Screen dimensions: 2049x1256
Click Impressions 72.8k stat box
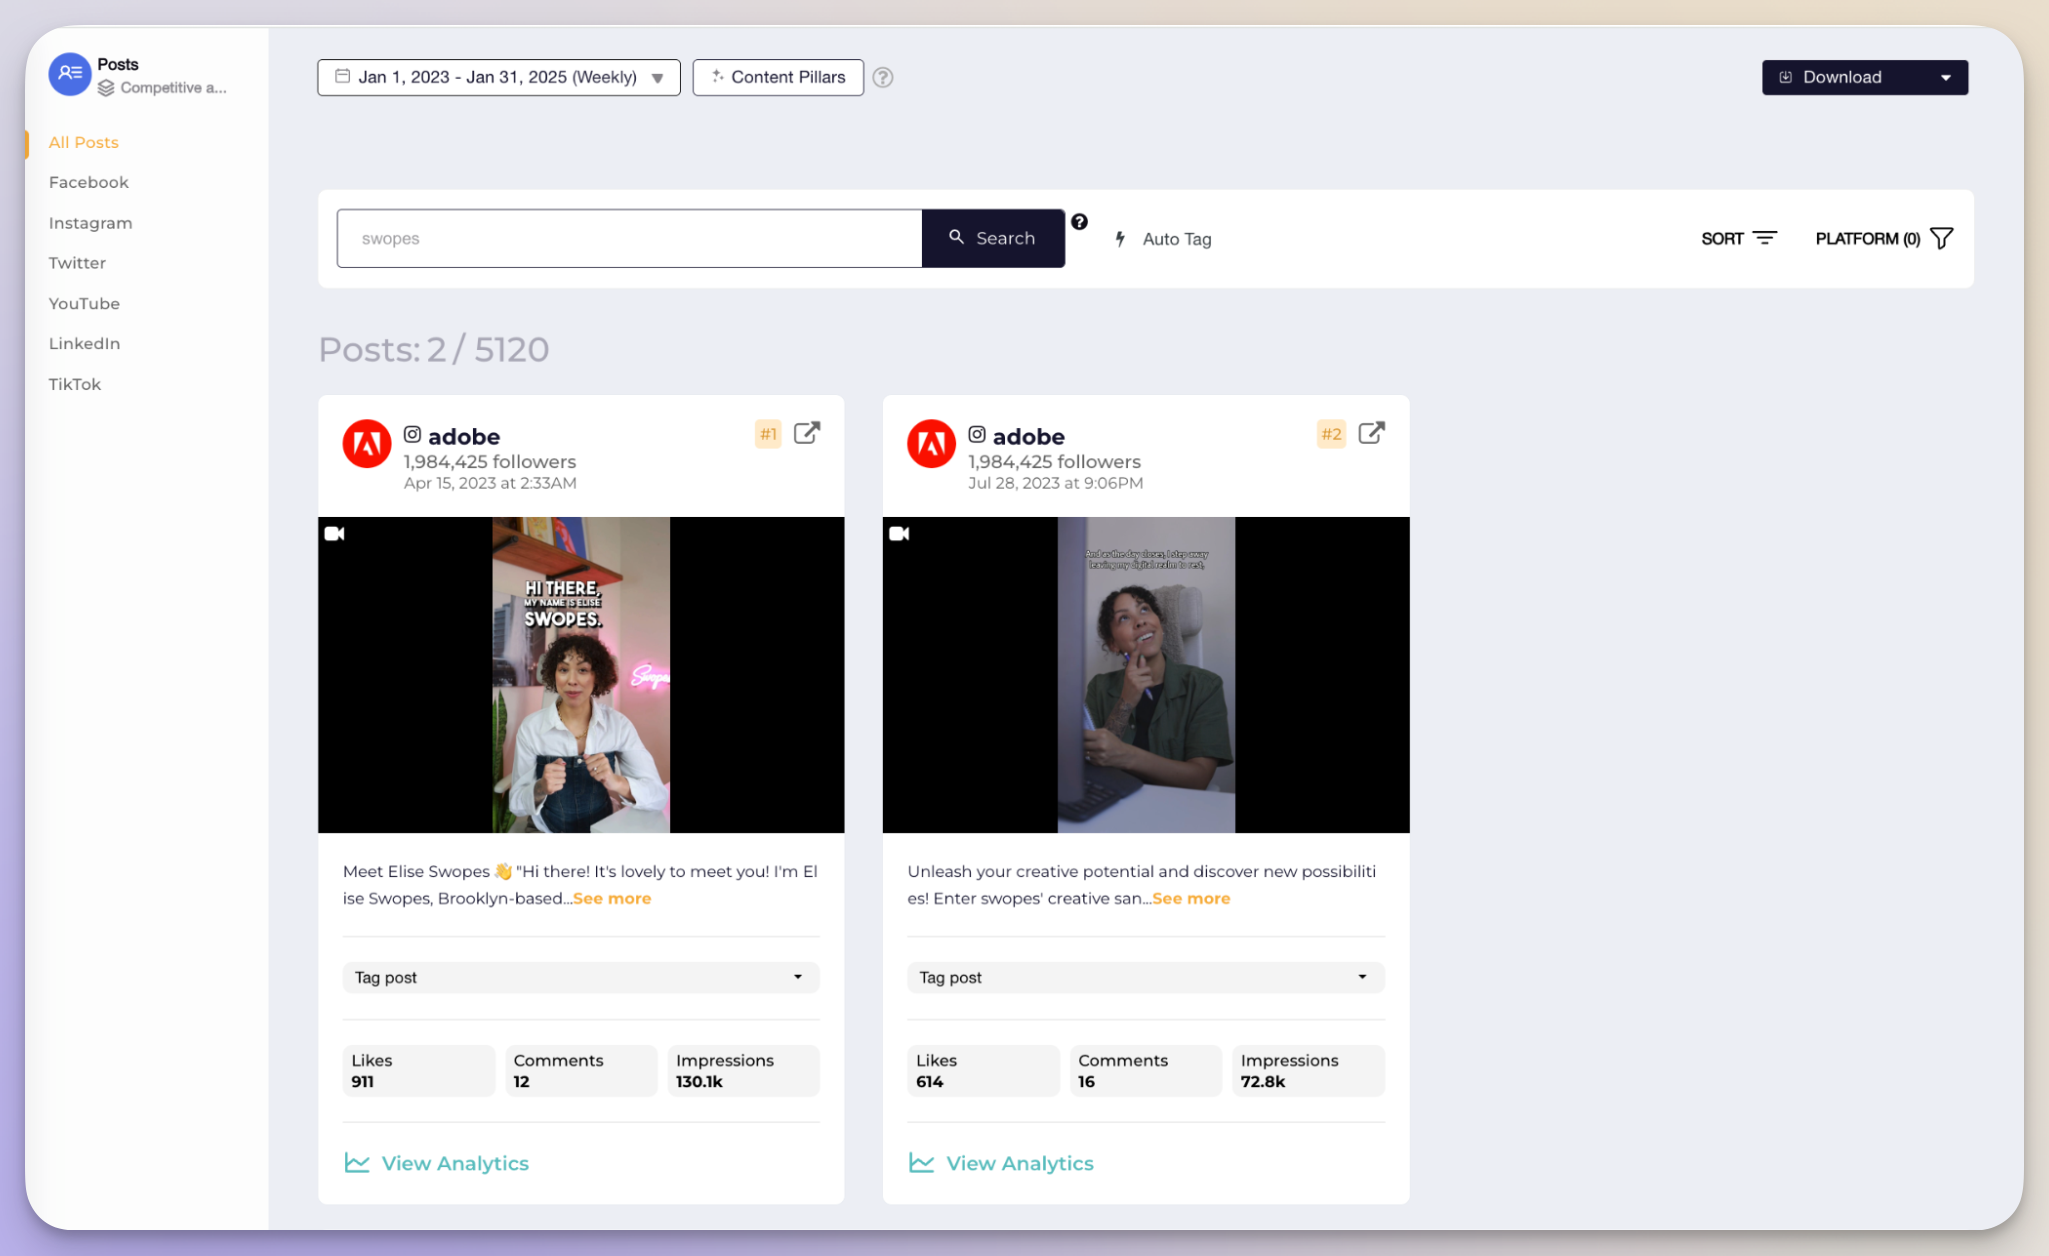(x=1308, y=1070)
